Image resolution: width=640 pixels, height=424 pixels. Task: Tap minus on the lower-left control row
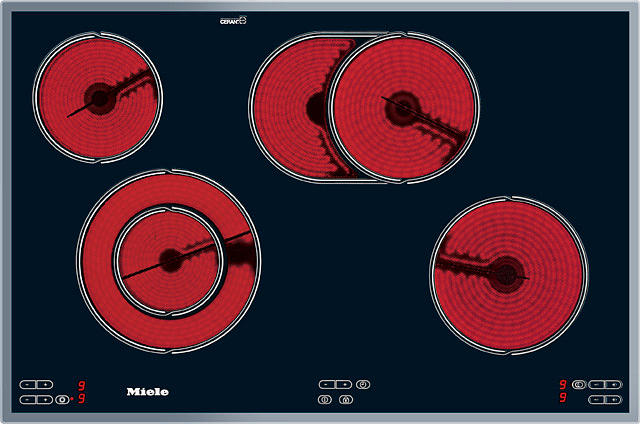(28, 400)
